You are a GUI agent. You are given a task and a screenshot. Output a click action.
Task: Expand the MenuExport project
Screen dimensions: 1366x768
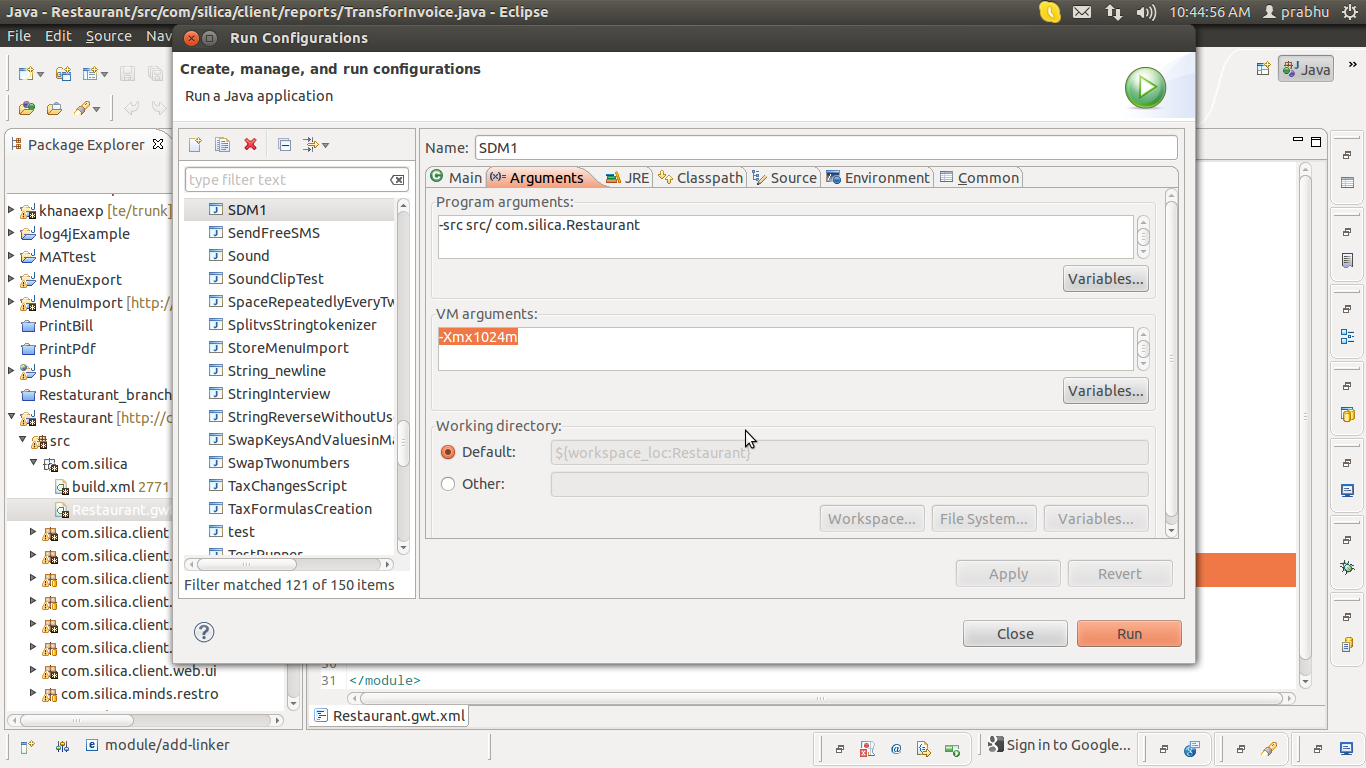tap(12, 280)
